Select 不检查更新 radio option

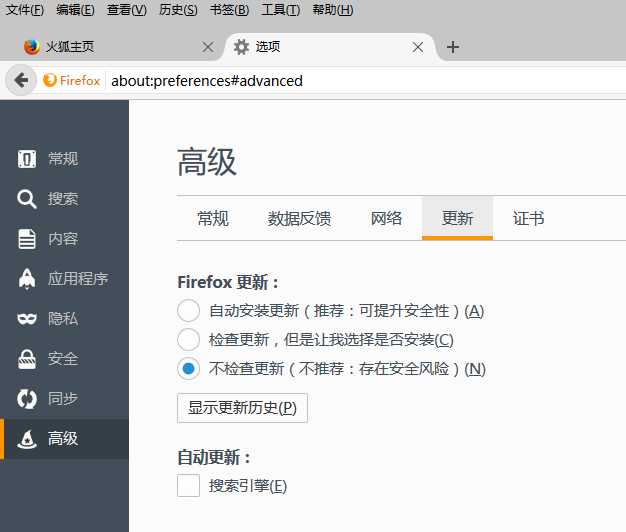(x=188, y=369)
